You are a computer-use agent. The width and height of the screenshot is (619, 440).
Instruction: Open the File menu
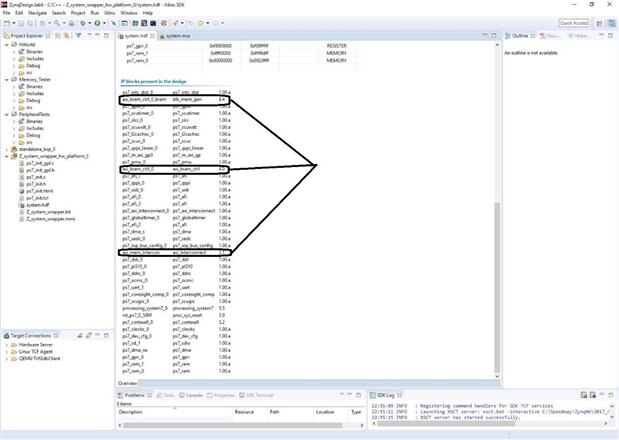tap(6, 13)
